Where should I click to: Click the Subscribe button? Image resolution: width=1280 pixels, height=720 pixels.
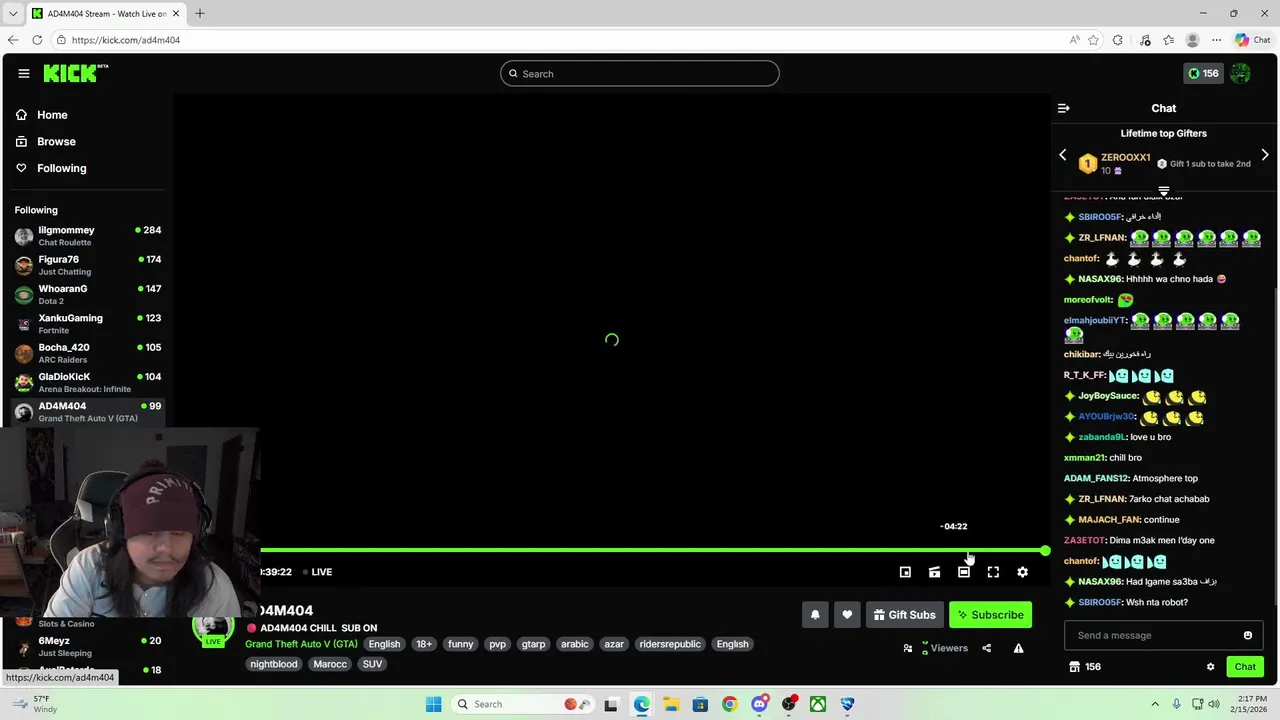coord(990,615)
